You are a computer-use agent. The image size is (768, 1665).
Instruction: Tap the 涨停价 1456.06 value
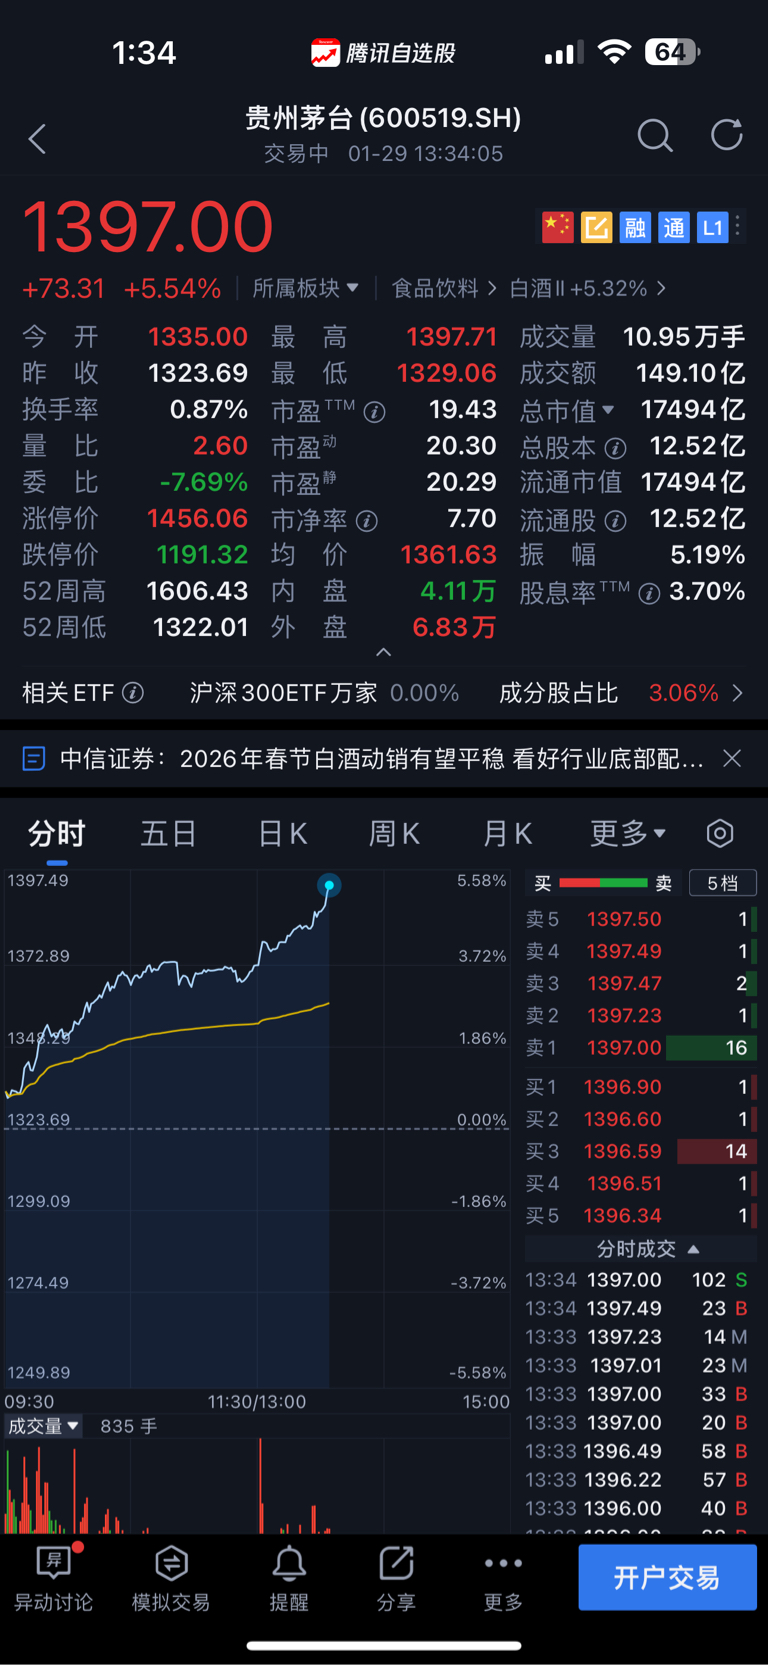click(x=197, y=518)
